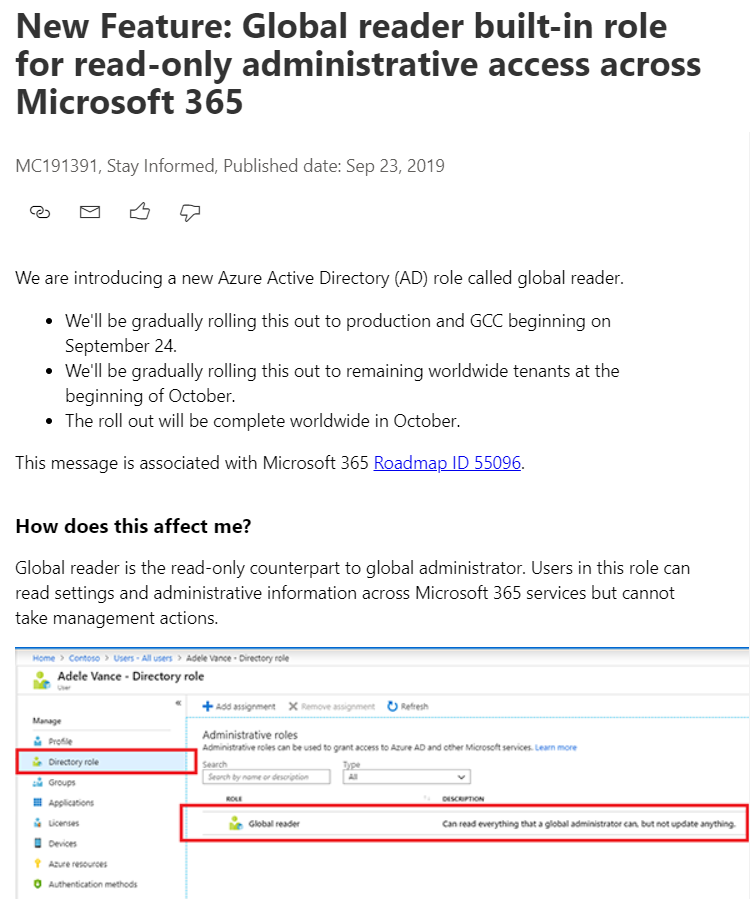
Task: Click Add assignment button
Action: pyautogui.click(x=239, y=706)
